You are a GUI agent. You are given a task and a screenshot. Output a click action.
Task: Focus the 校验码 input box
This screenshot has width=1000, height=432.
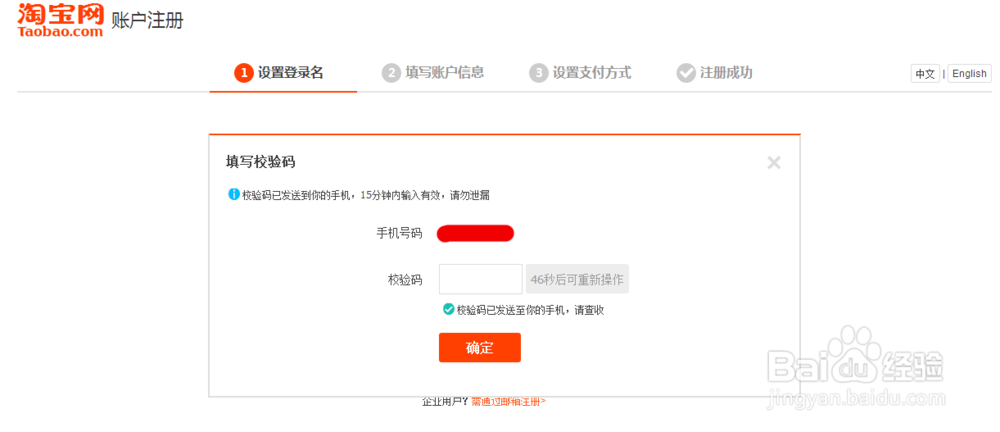(480, 279)
